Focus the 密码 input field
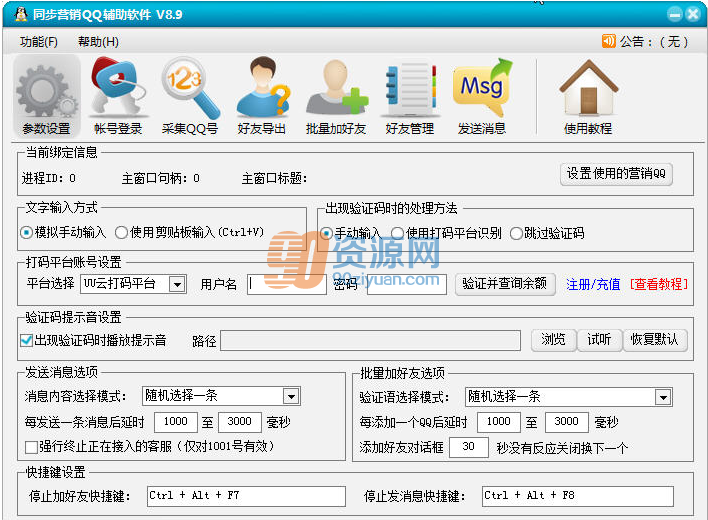The image size is (708, 520). tap(407, 284)
